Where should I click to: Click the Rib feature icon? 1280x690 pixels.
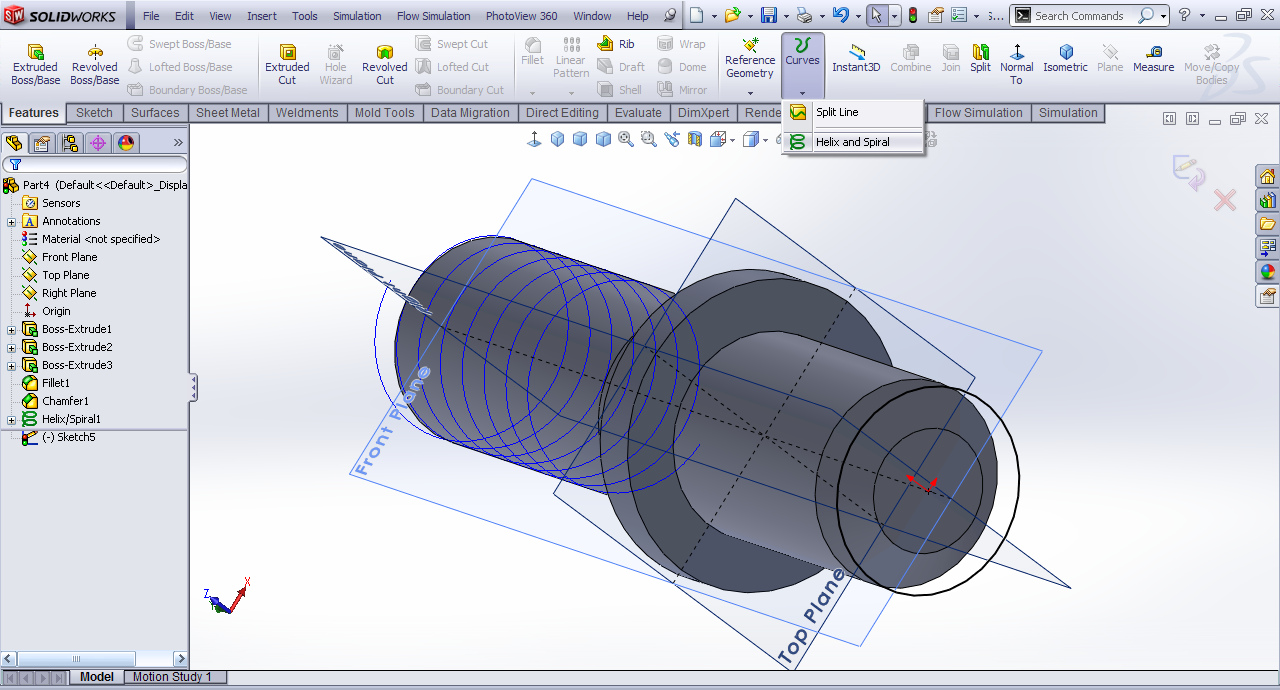click(x=616, y=44)
